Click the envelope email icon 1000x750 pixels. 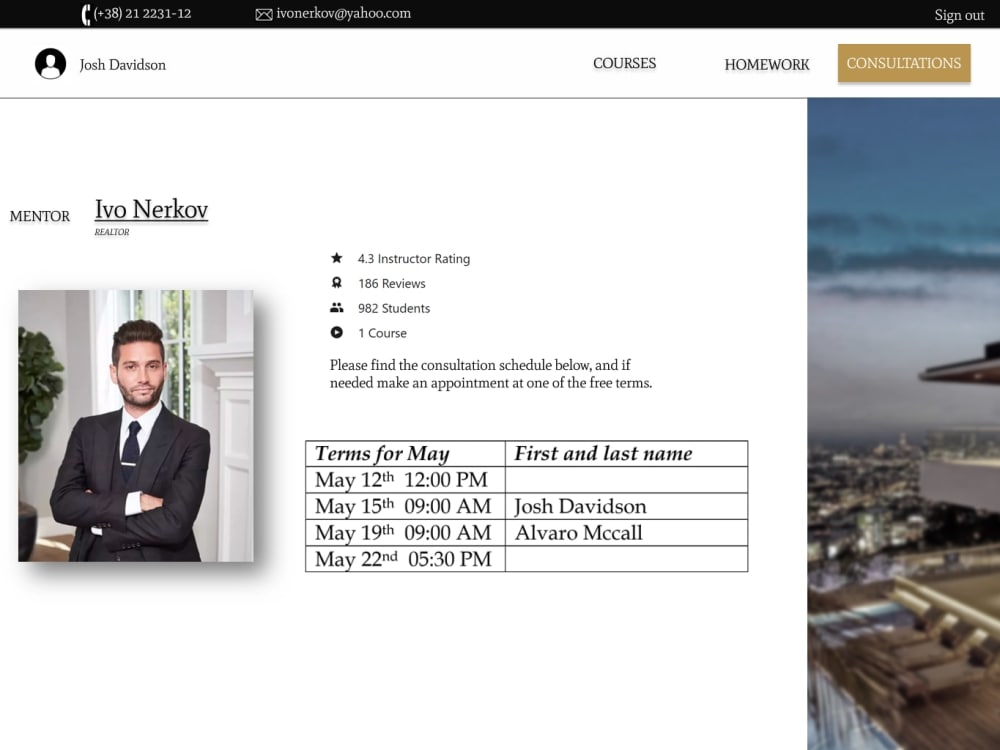[x=264, y=15]
